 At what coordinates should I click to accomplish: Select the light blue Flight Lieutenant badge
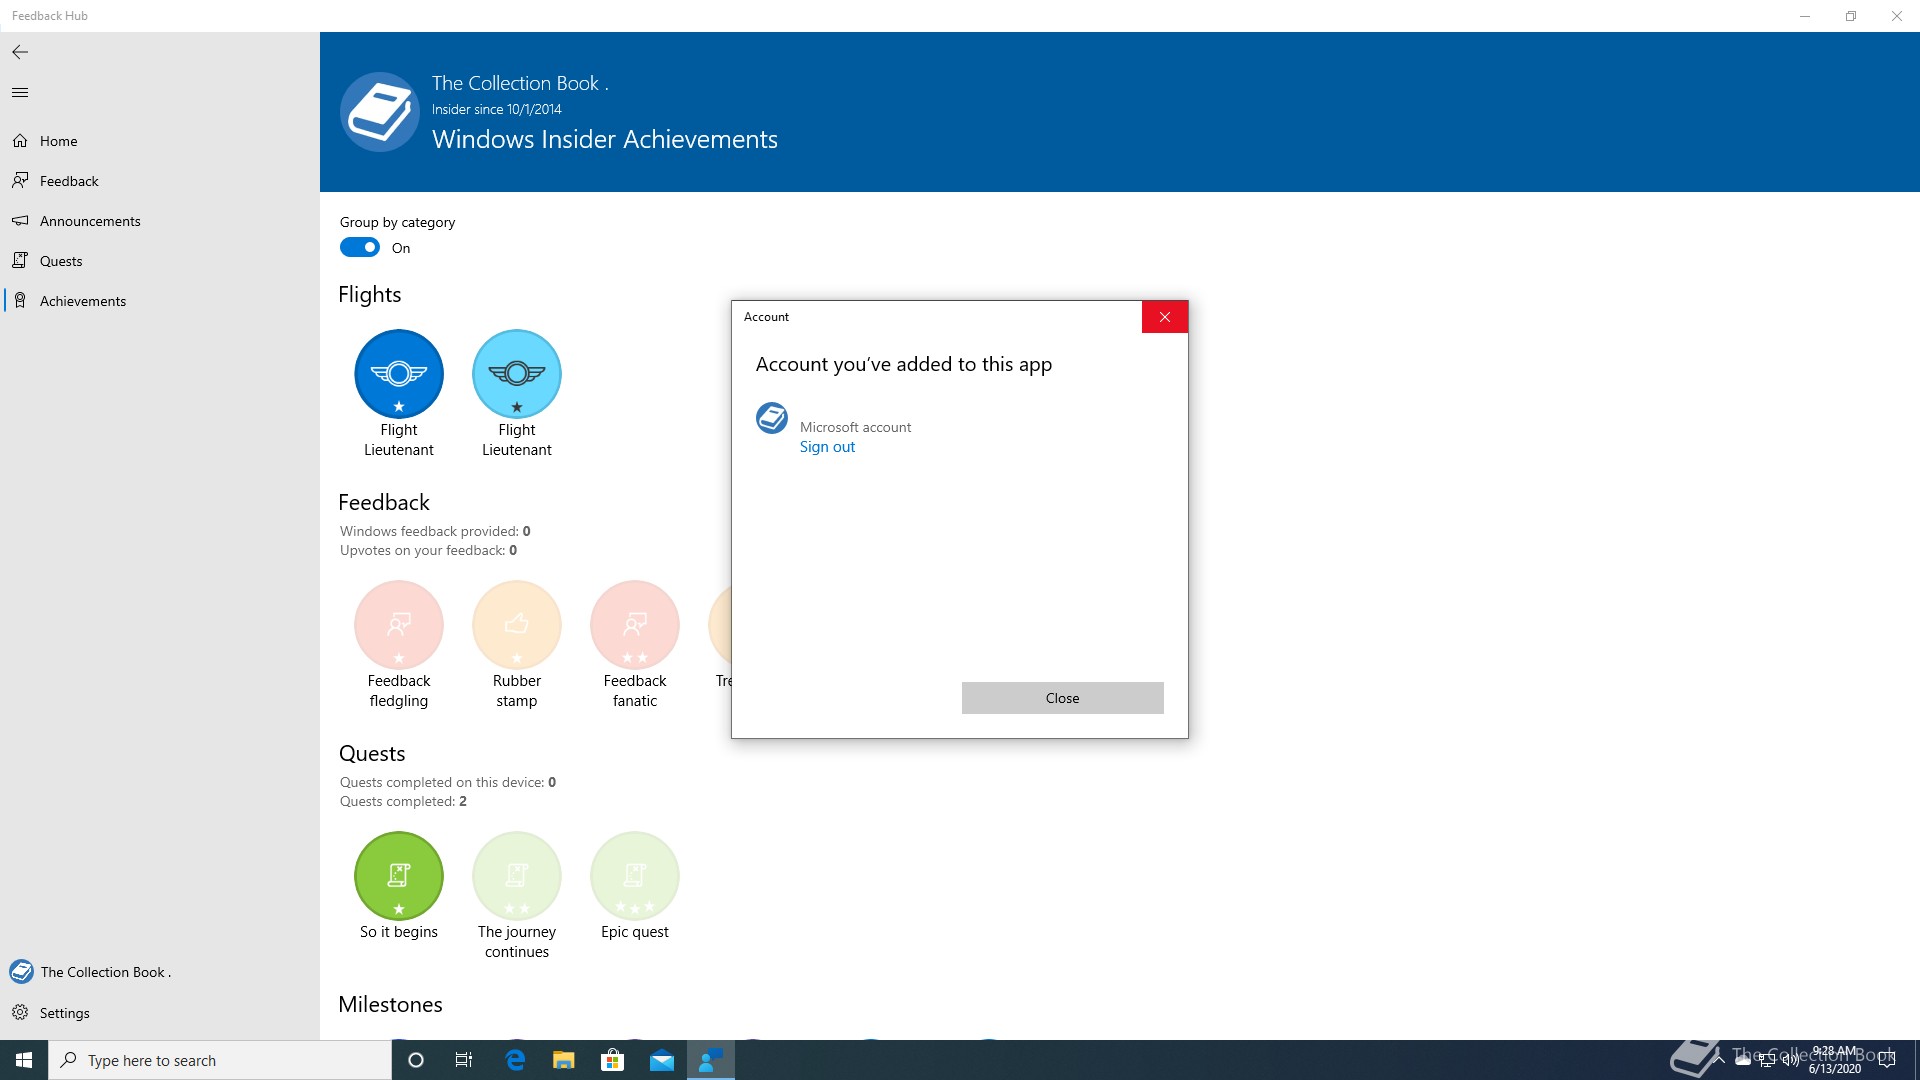[x=517, y=374]
